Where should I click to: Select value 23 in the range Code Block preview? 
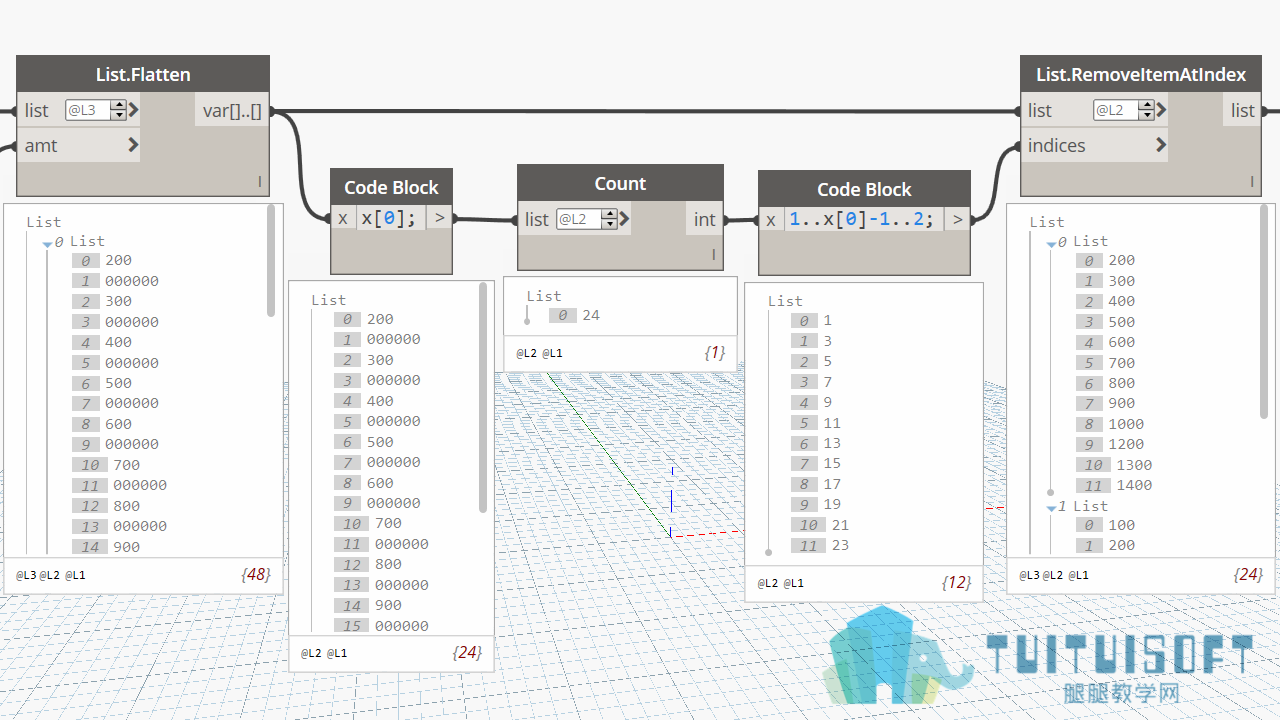coord(840,545)
